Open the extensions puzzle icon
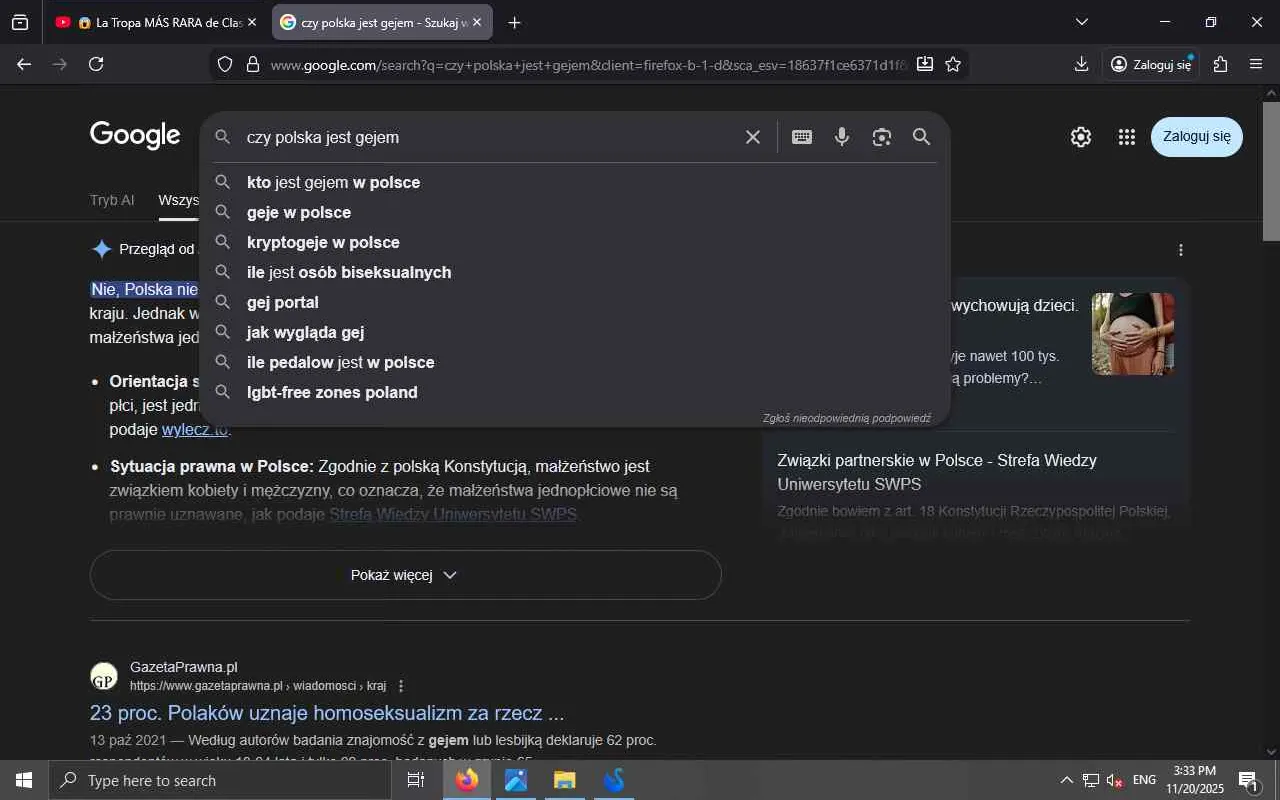Screen dimensions: 1280x800 coord(1220,64)
